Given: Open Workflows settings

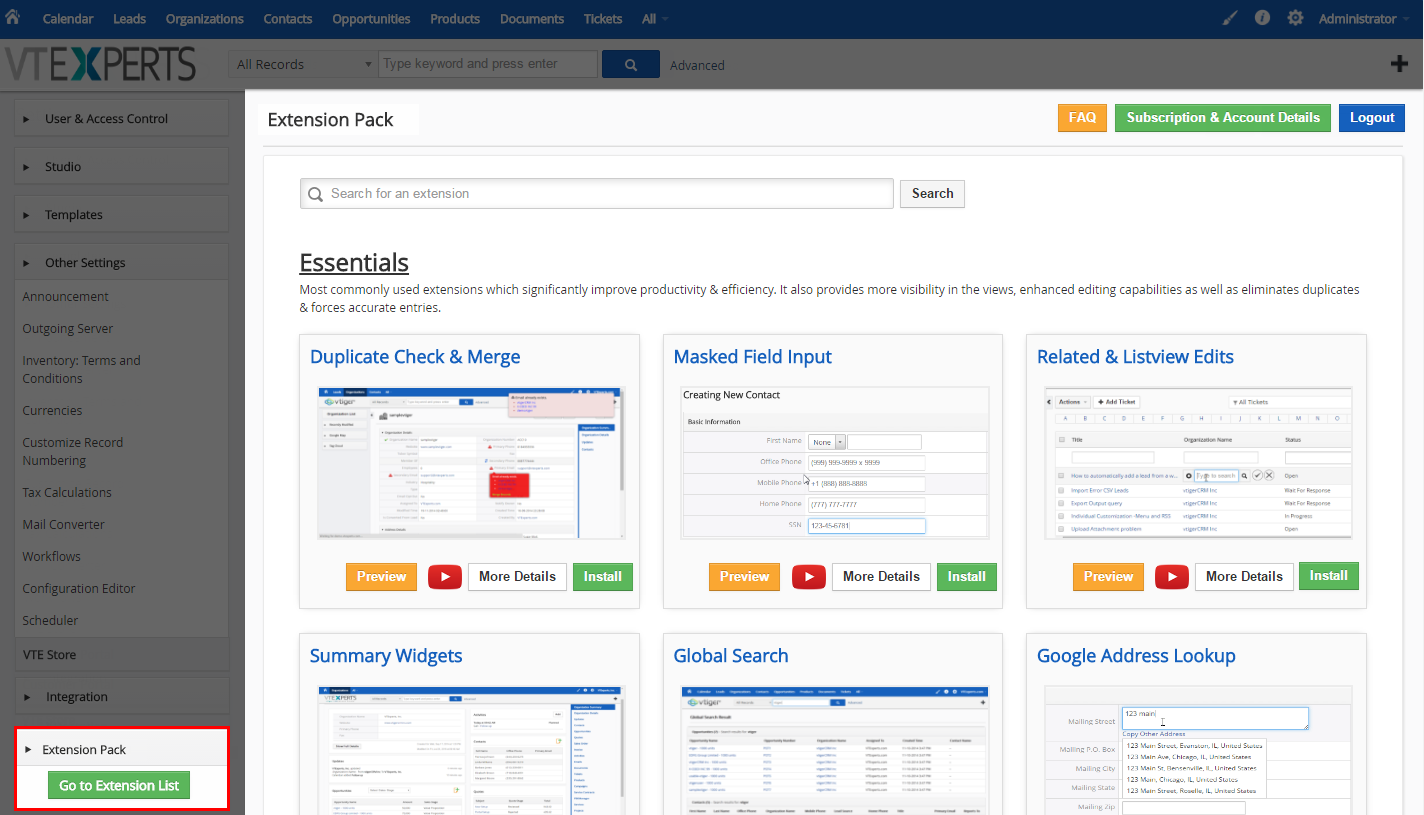Looking at the screenshot, I should 52,557.
